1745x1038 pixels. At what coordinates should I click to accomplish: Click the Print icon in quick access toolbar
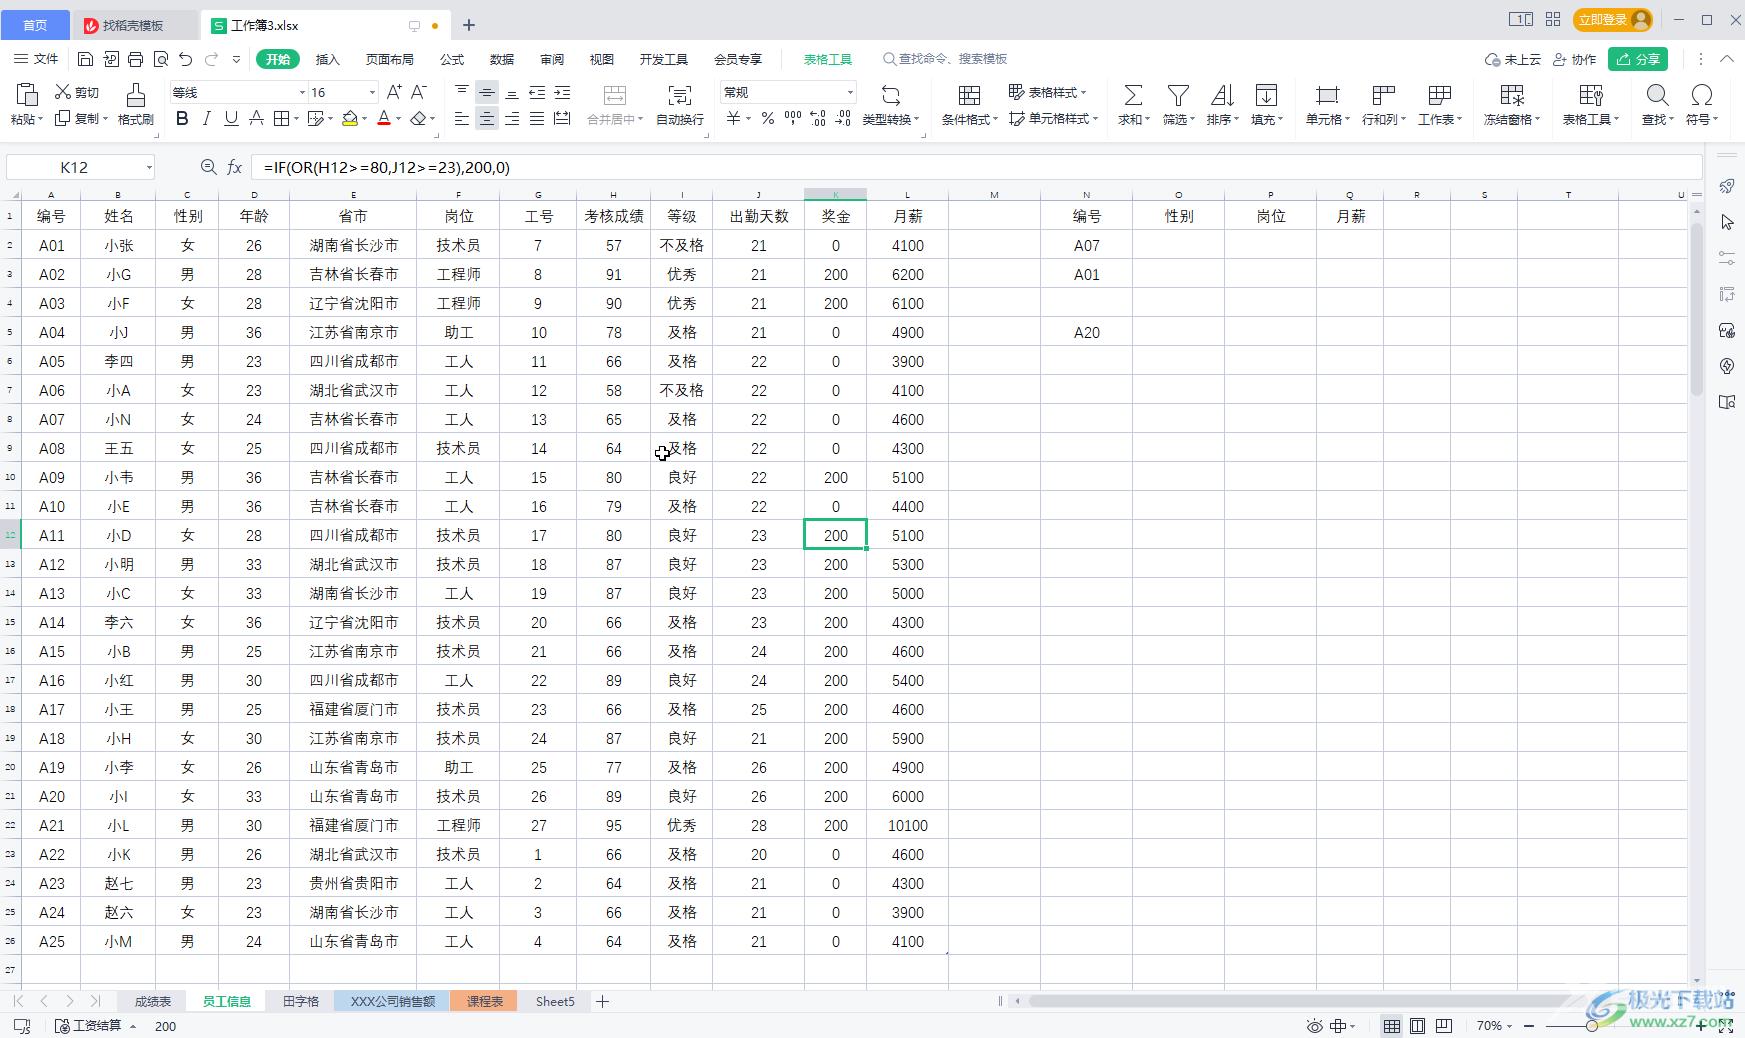coord(136,59)
